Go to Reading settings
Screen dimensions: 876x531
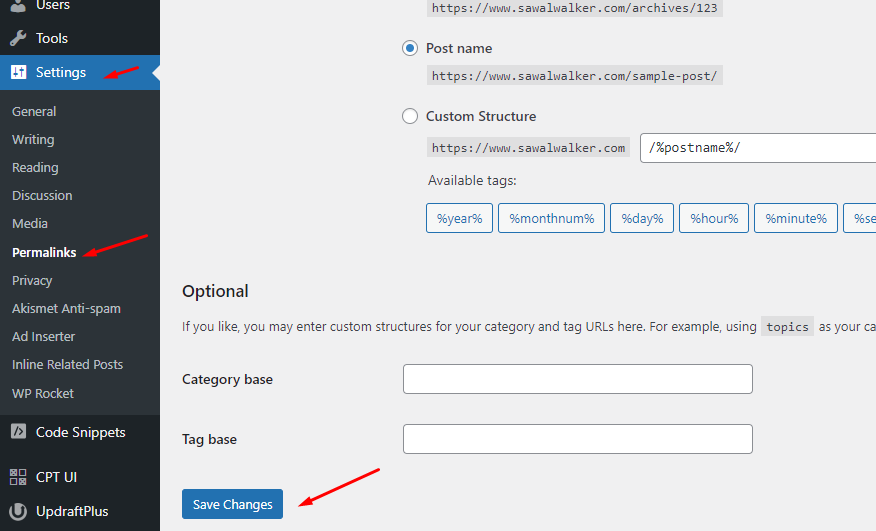[35, 167]
